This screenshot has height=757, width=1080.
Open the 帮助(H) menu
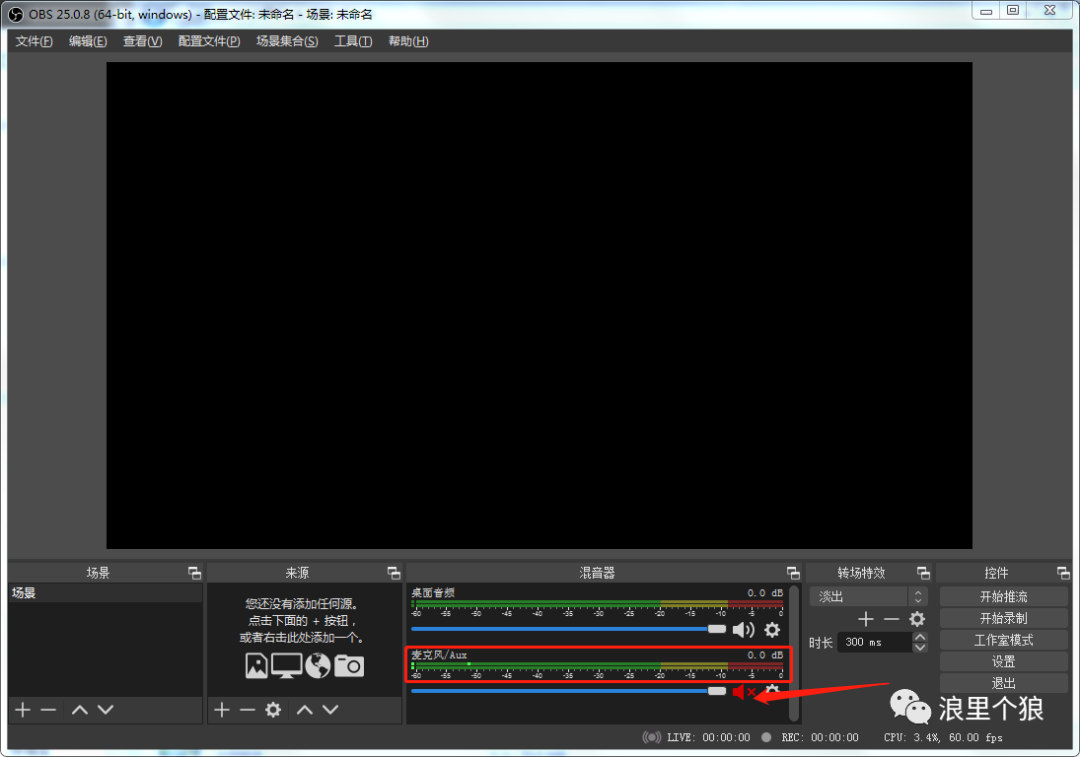(x=408, y=41)
